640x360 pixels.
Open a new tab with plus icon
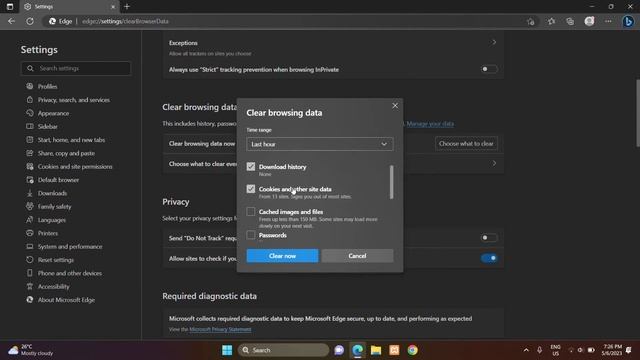pyautogui.click(x=127, y=7)
